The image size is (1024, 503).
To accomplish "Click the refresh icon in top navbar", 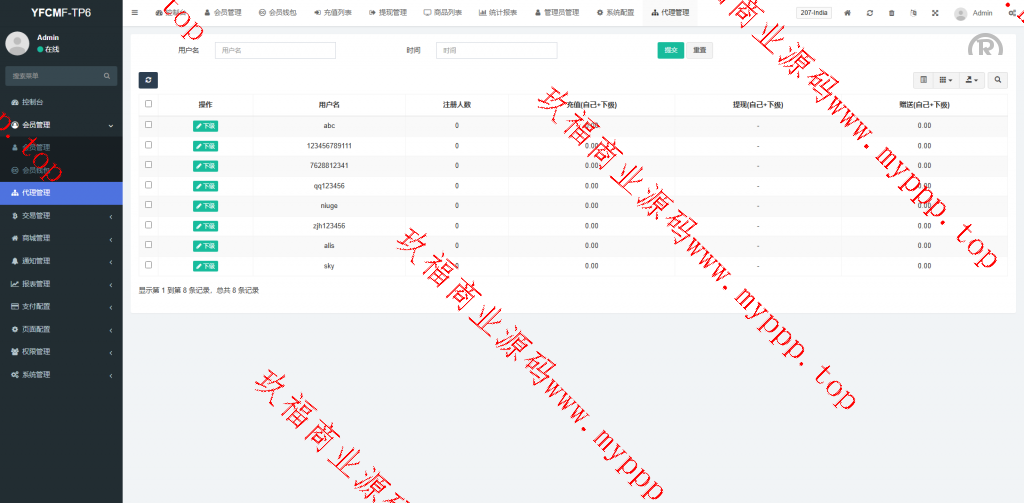I will tap(870, 13).
